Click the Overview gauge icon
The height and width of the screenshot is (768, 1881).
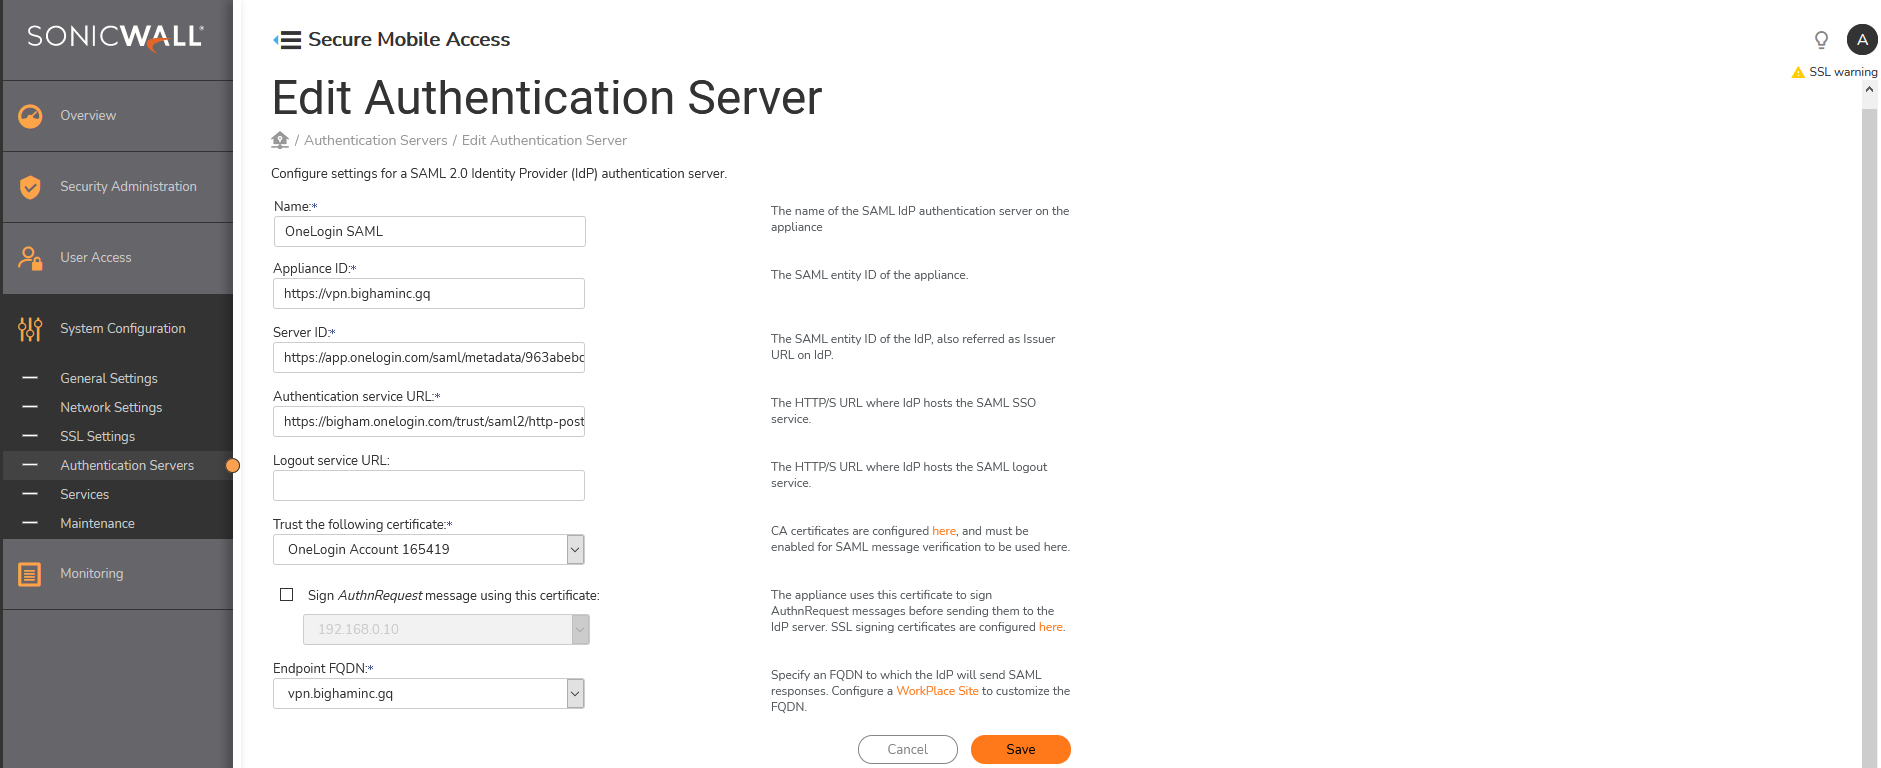click(30, 116)
